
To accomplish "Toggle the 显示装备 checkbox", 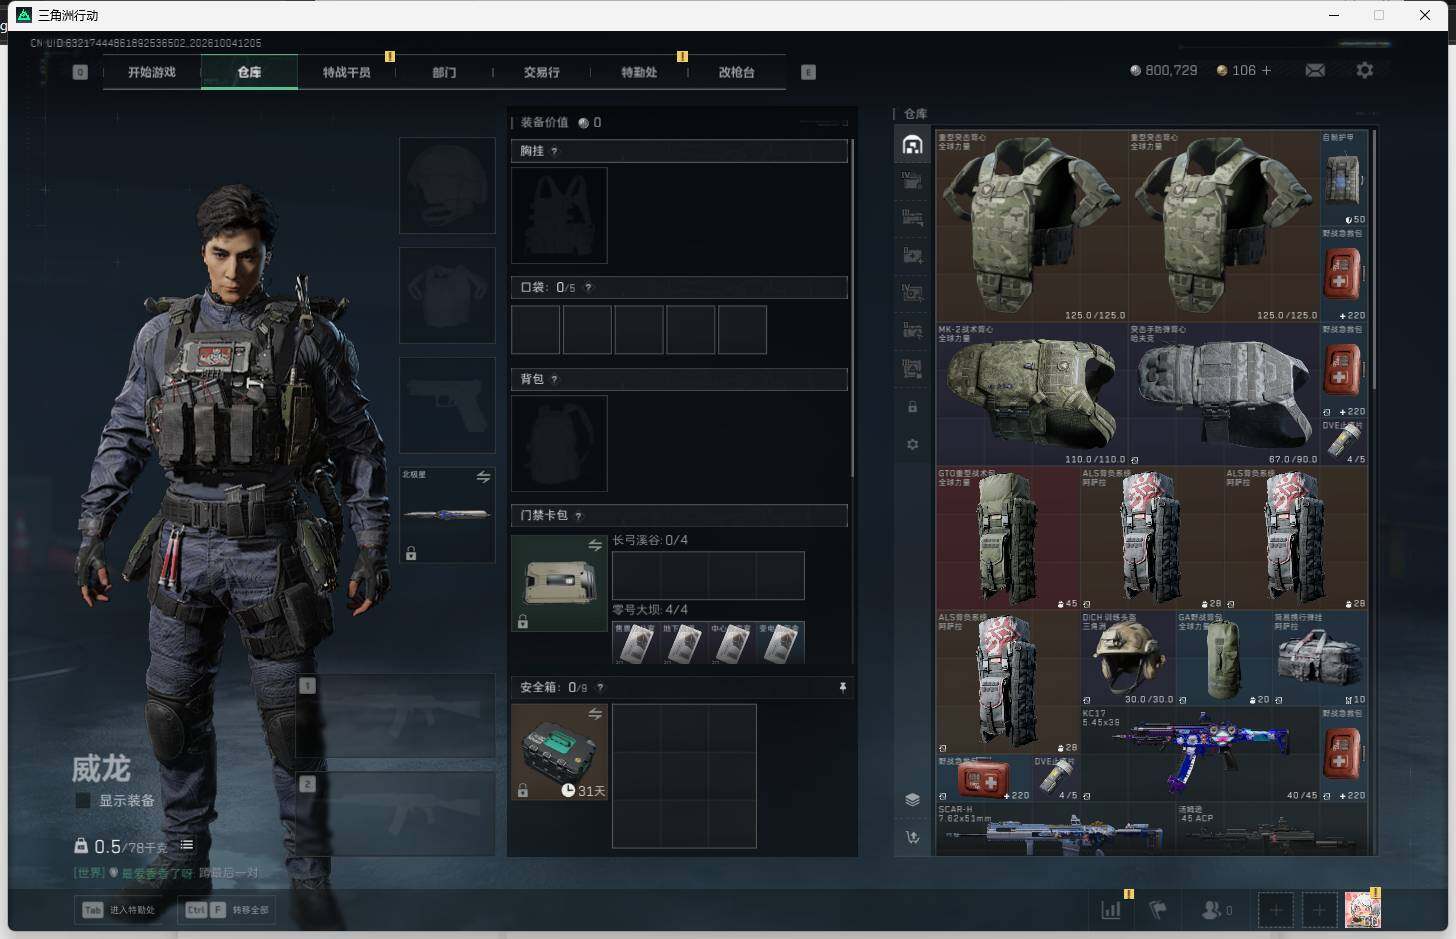I will pyautogui.click(x=83, y=800).
